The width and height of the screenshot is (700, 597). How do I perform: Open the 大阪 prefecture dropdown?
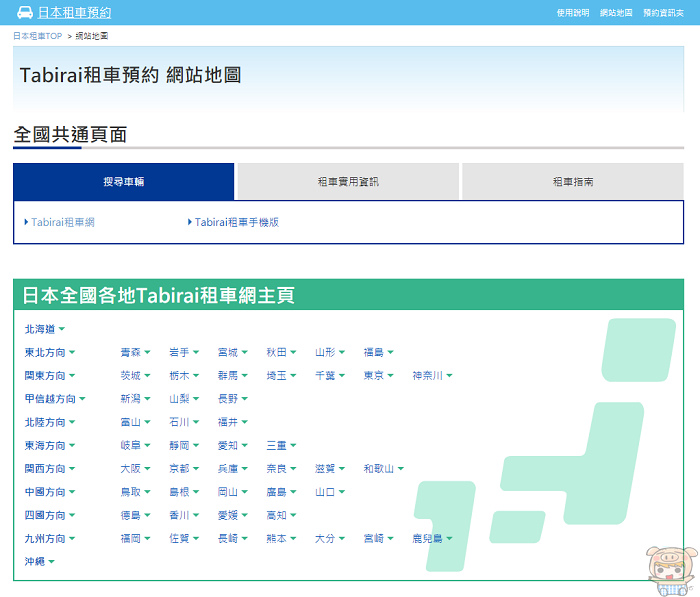tap(135, 468)
